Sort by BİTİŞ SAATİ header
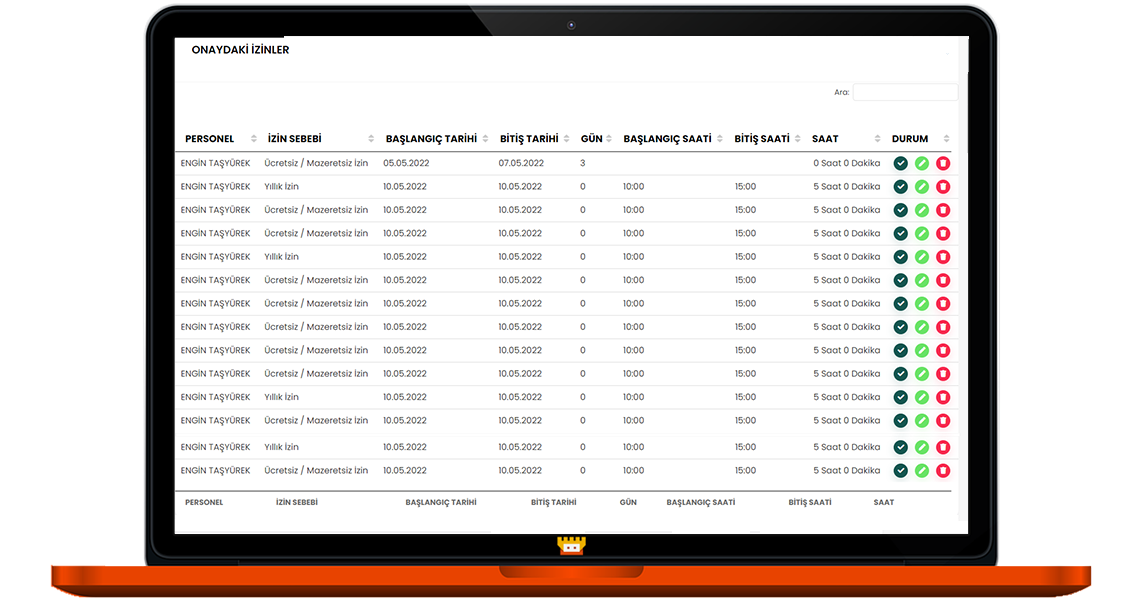The image size is (1135, 599). pos(767,139)
